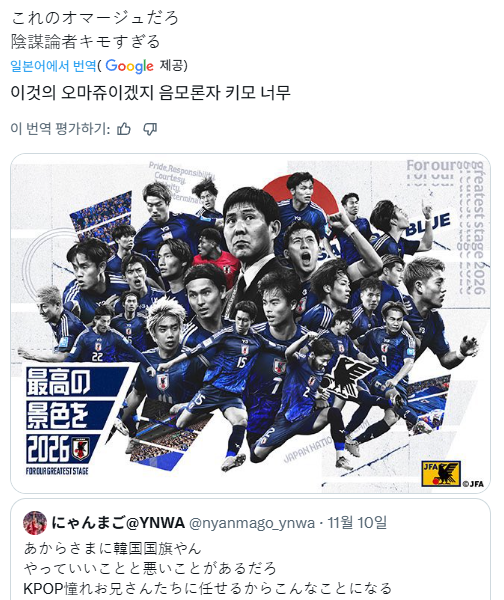Screen dimensions: 504x600
Task: Open the @nyanmago_ynwa handle profile
Action: (x=252, y=523)
